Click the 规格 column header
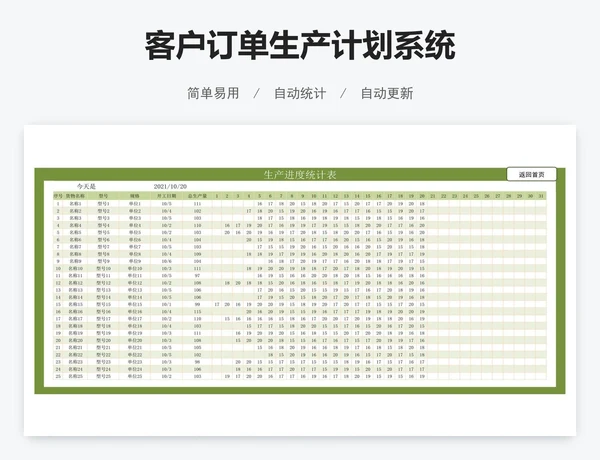The width and height of the screenshot is (600, 460). pos(135,196)
